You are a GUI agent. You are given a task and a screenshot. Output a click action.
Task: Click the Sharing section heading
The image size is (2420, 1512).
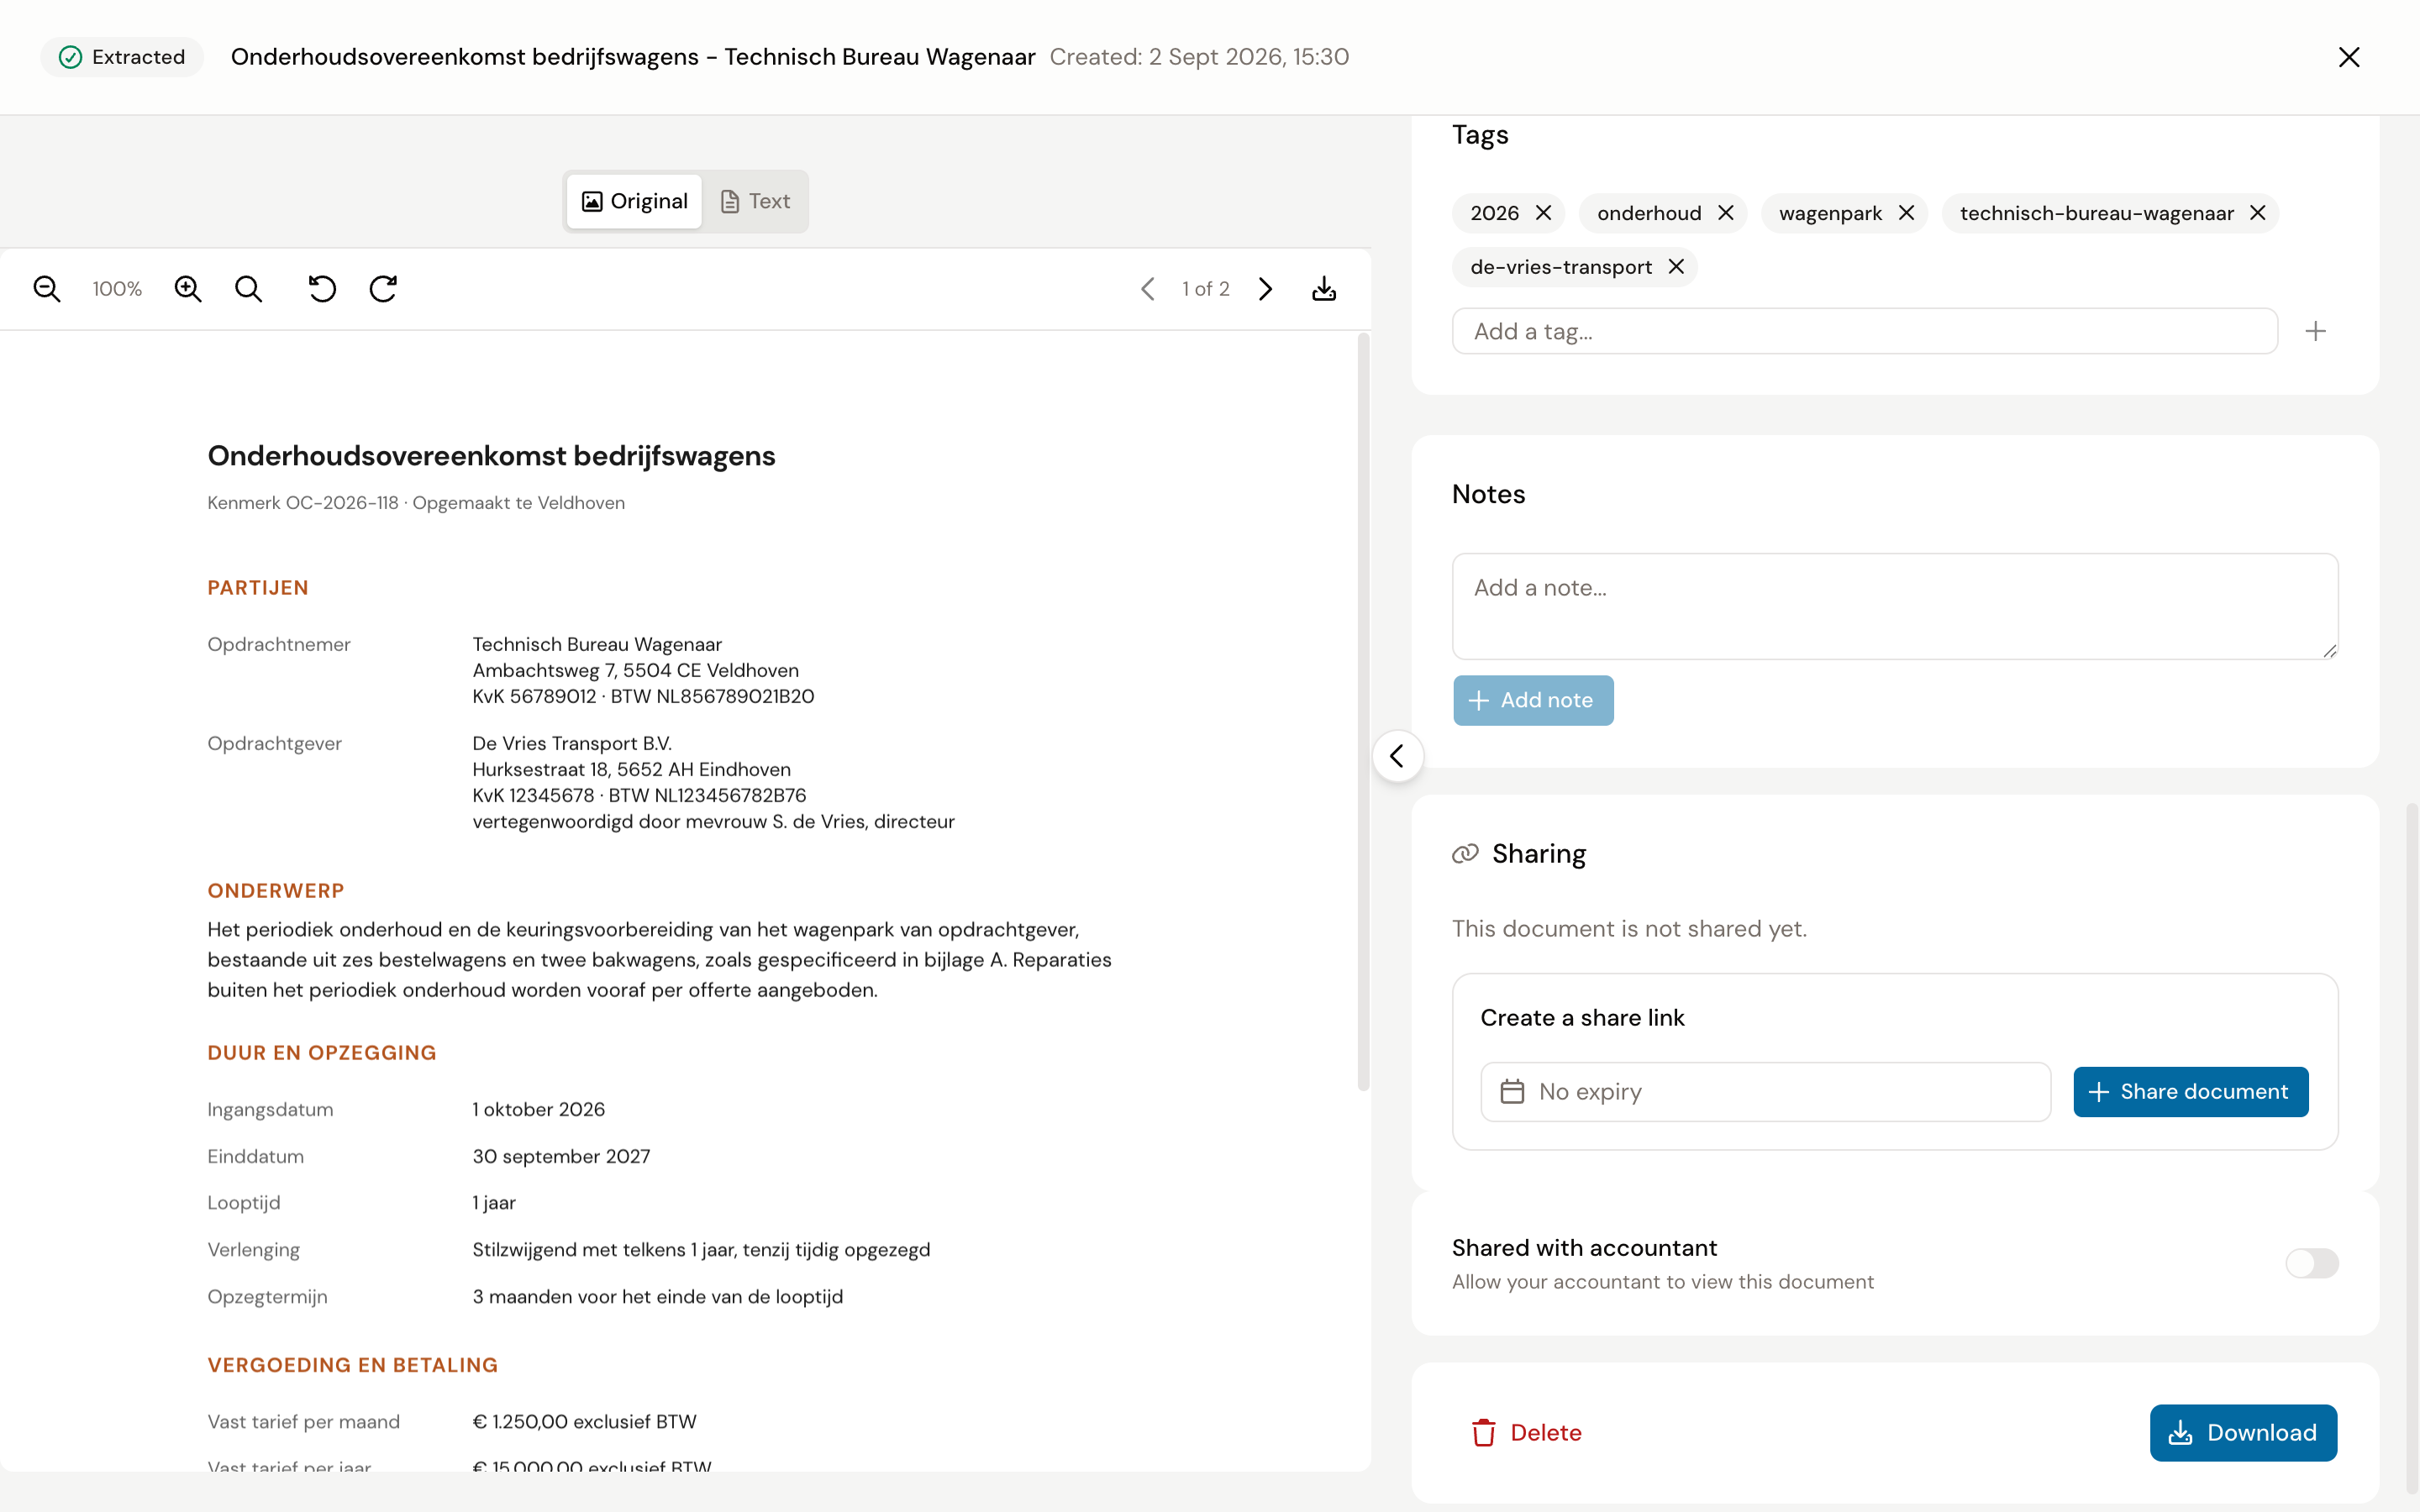pos(1538,854)
